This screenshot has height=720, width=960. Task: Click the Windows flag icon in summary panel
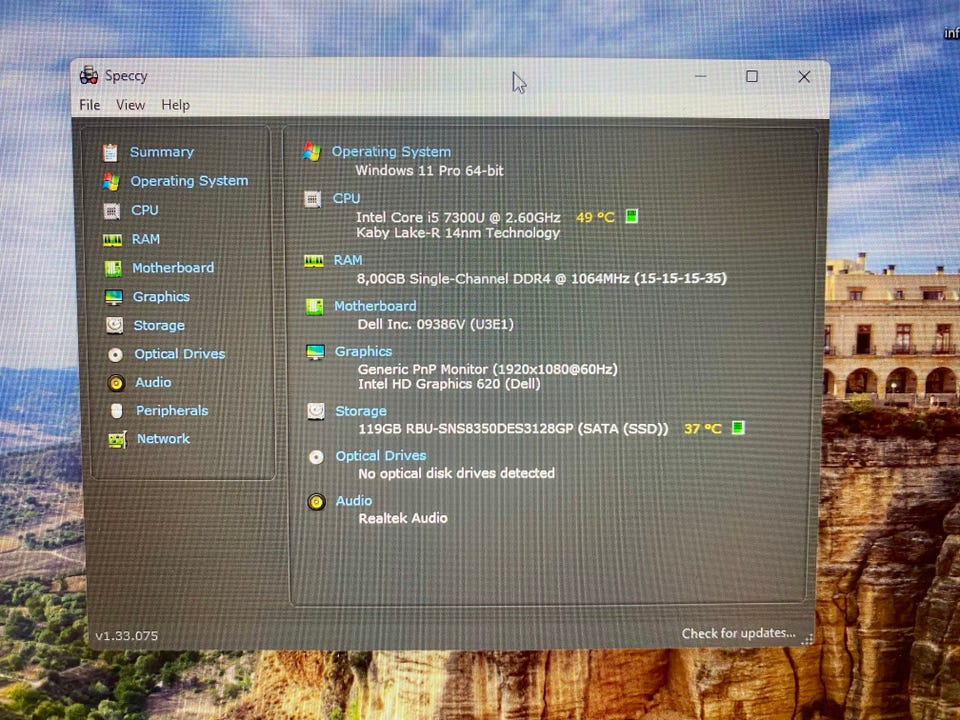pos(312,151)
